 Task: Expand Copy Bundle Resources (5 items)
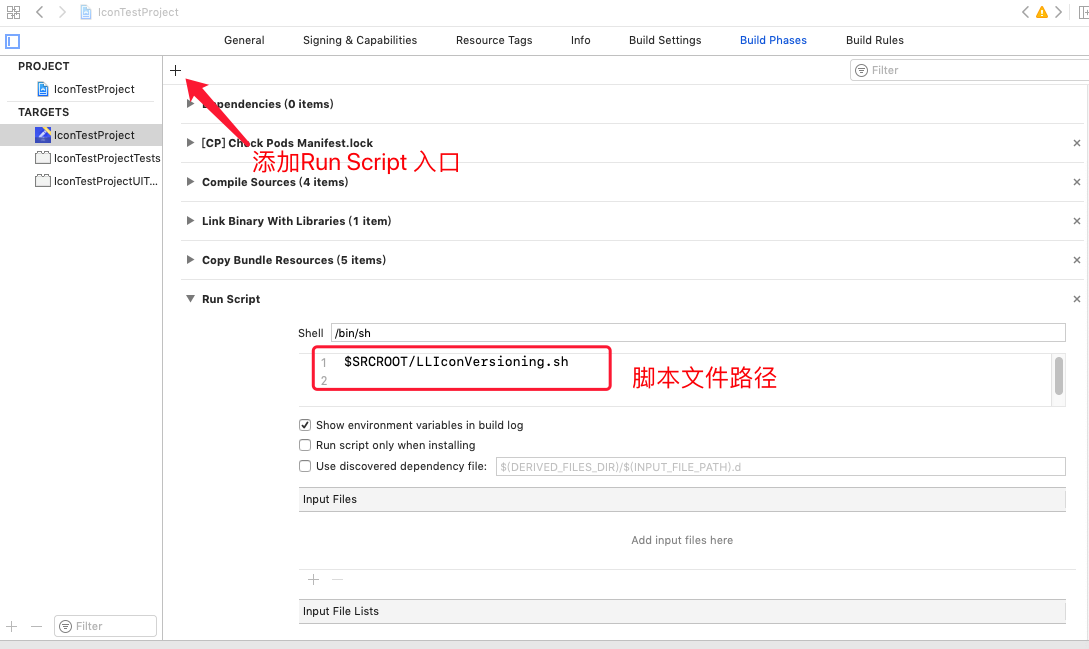[190, 259]
